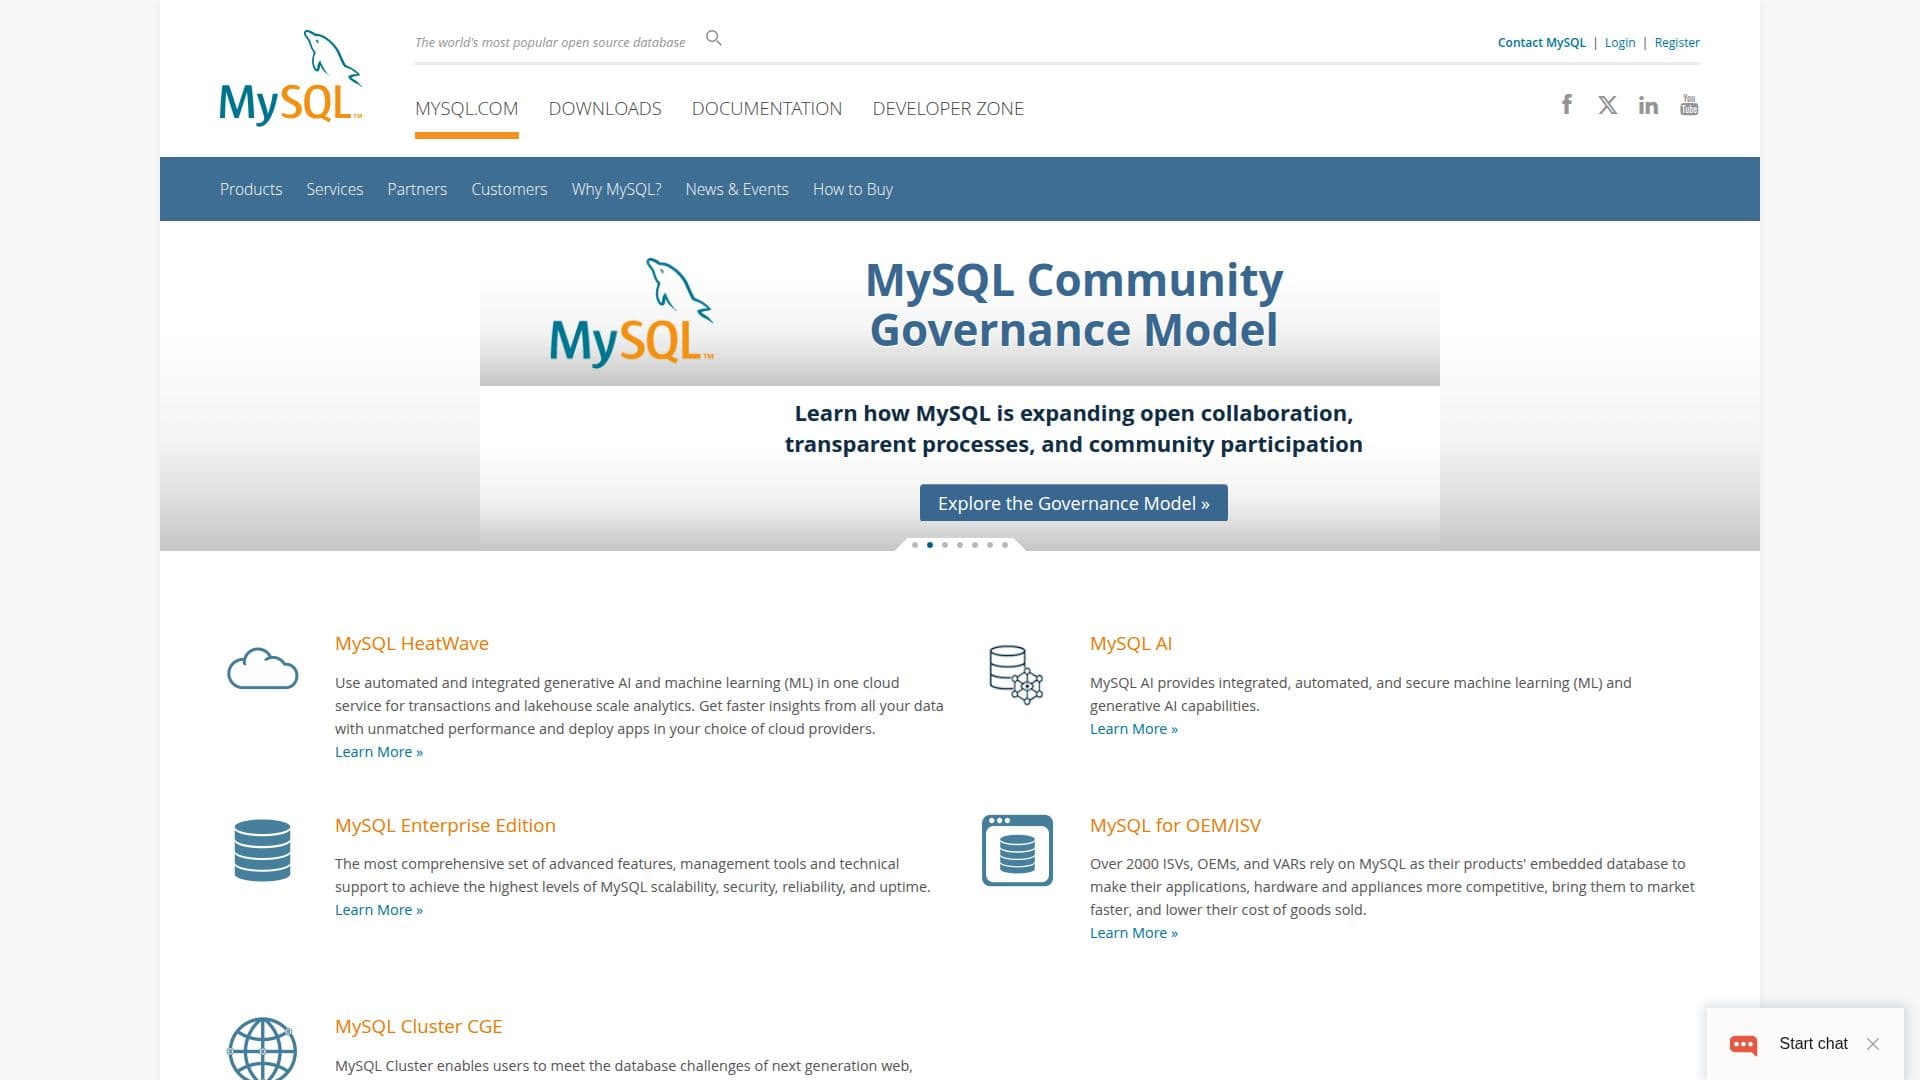
Task: Click the tagline "The world's most popular open source database"
Action: tap(550, 43)
